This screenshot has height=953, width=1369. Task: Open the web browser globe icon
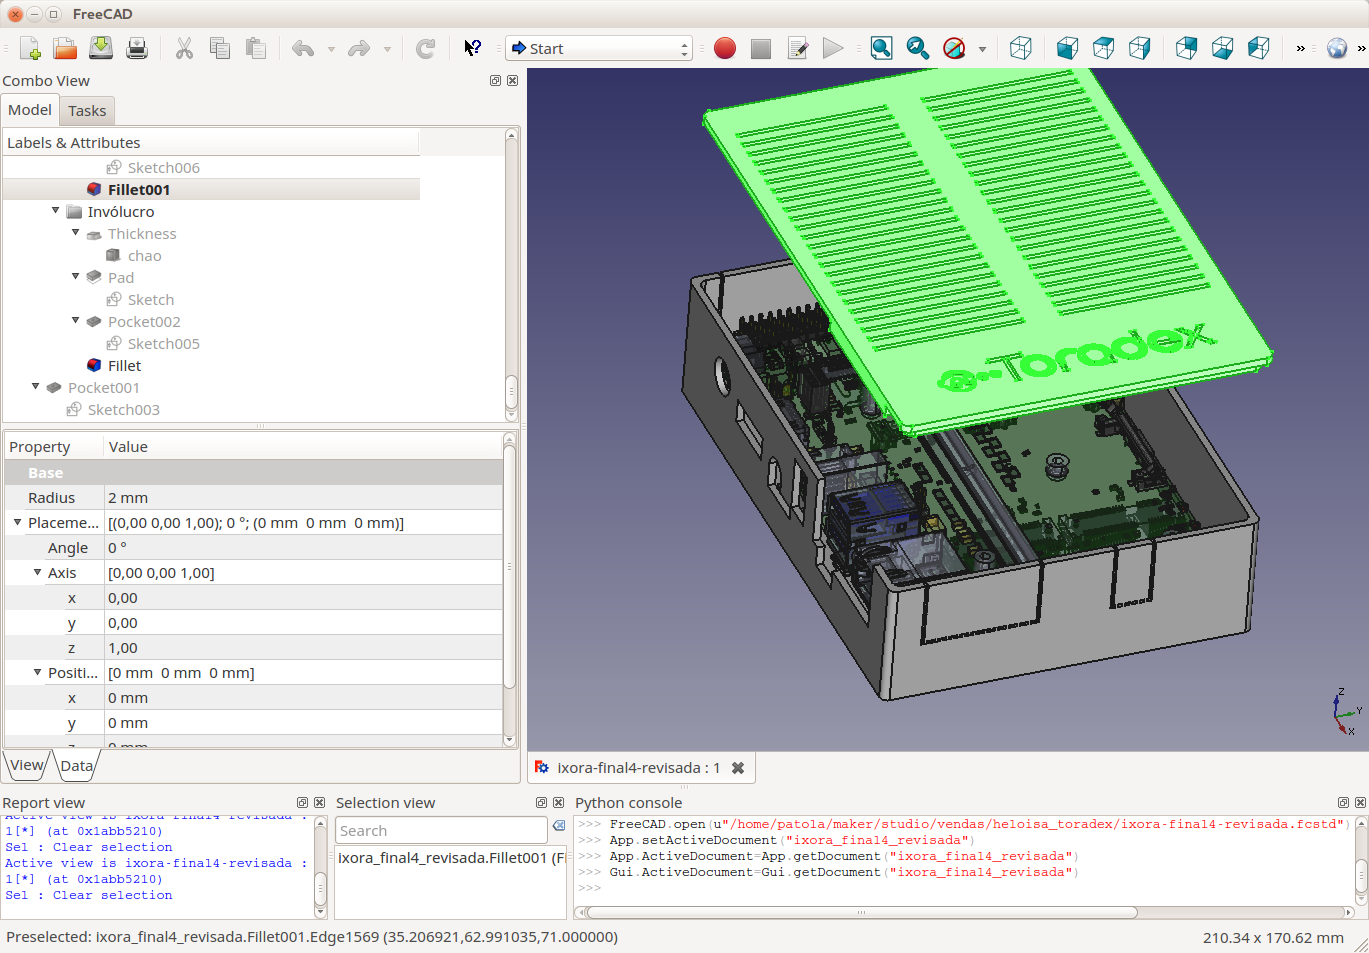click(1336, 48)
